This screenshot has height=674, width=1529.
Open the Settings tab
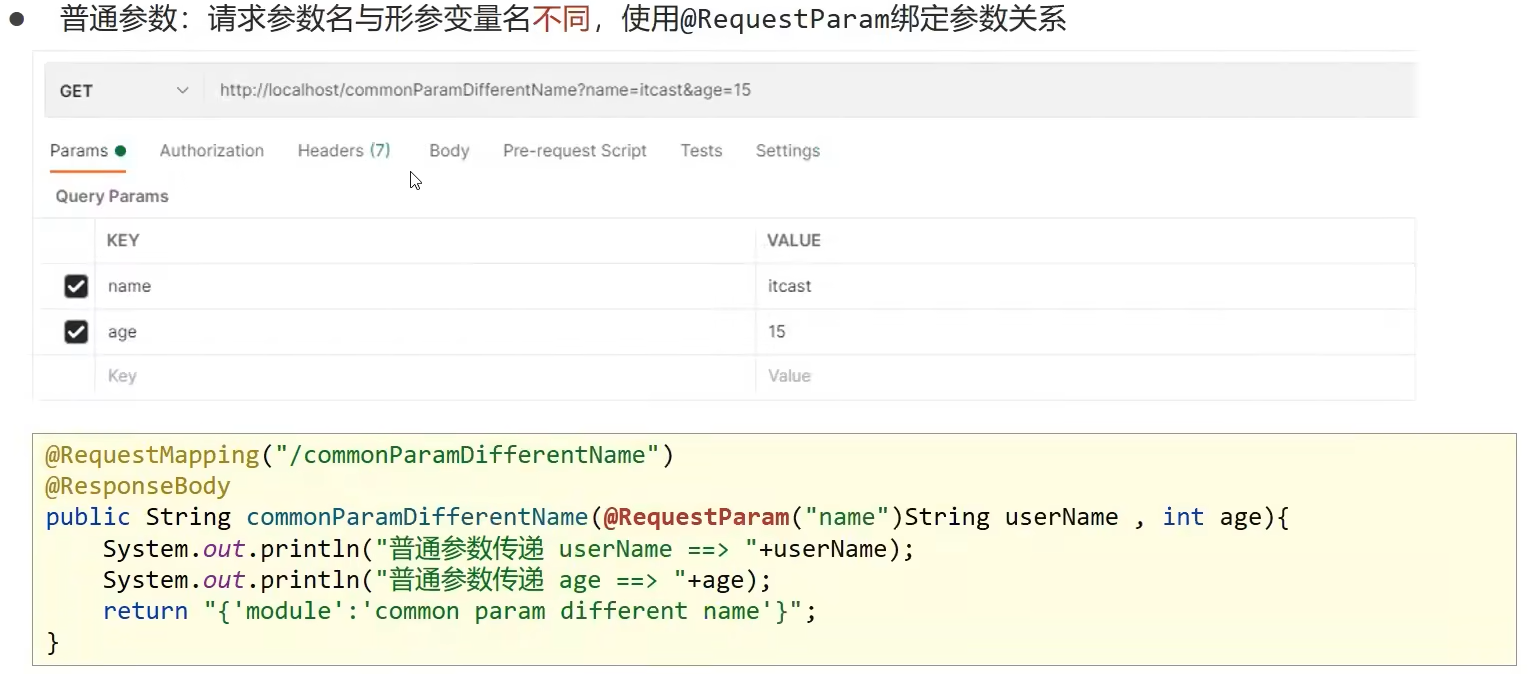[x=788, y=151]
